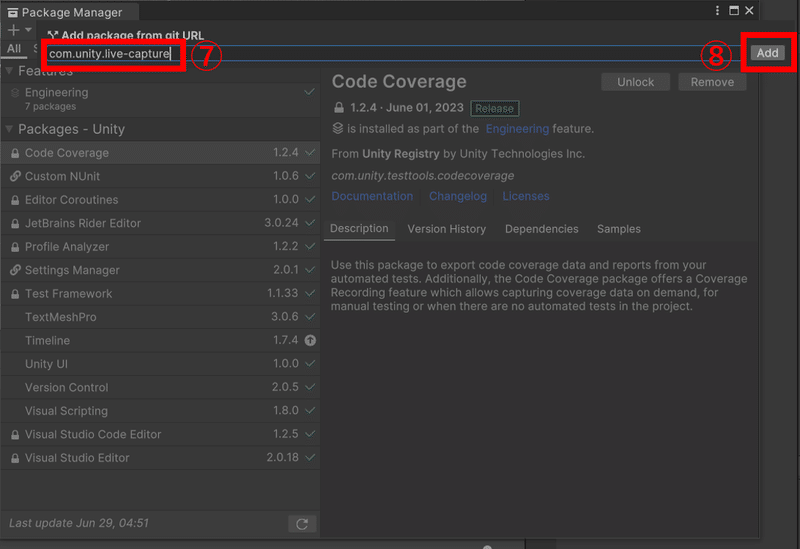Click the Add button for git URL

point(767,53)
